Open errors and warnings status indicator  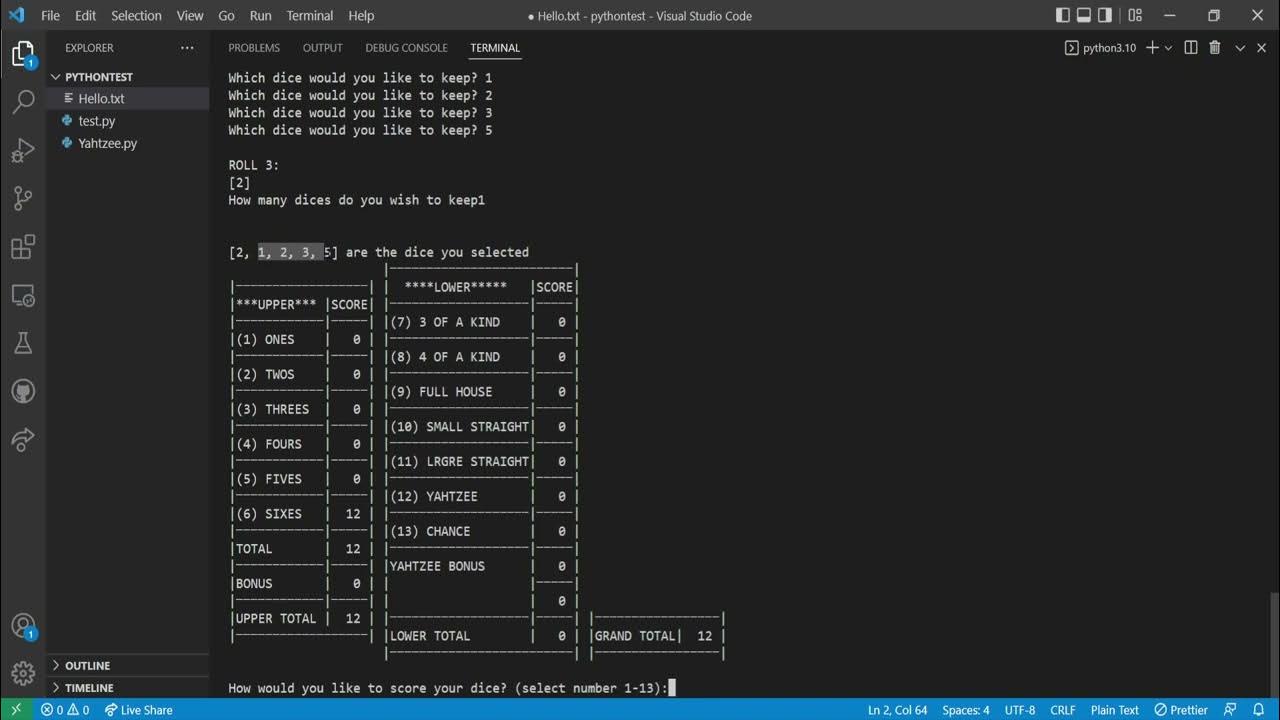coord(65,710)
